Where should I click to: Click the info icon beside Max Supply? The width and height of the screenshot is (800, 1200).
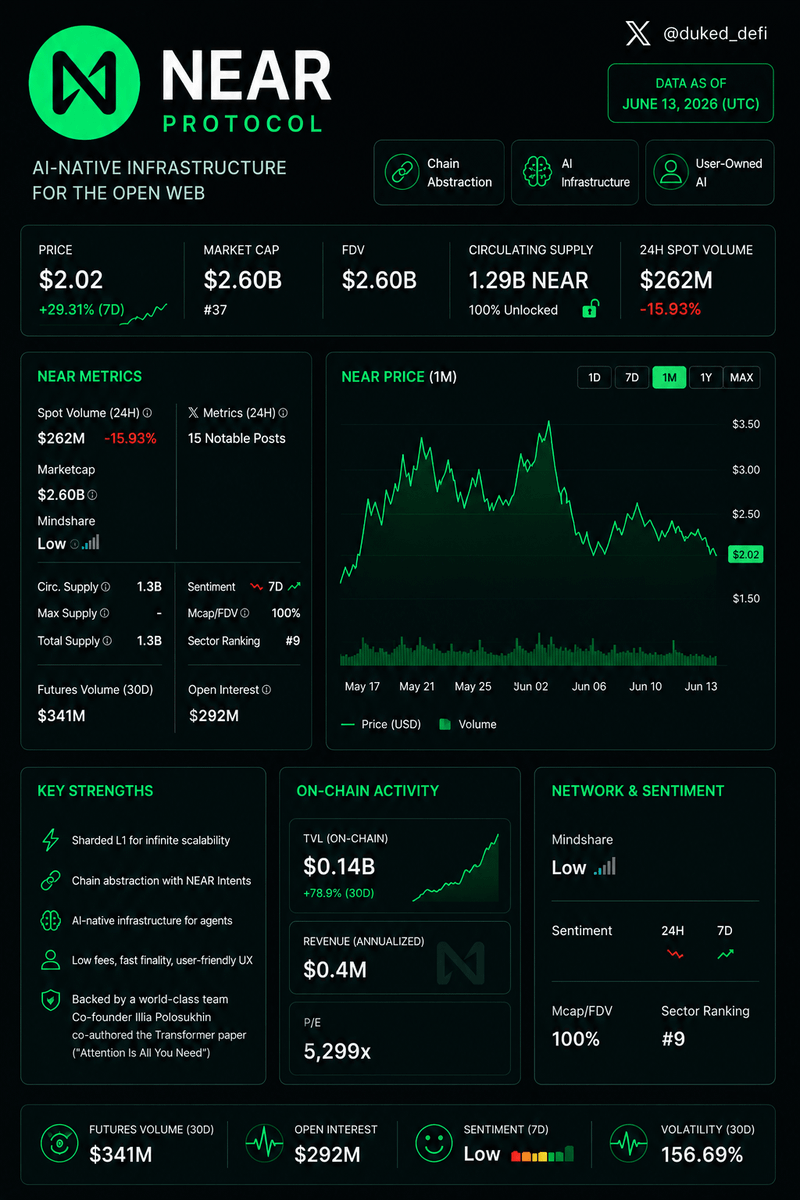[x=104, y=613]
